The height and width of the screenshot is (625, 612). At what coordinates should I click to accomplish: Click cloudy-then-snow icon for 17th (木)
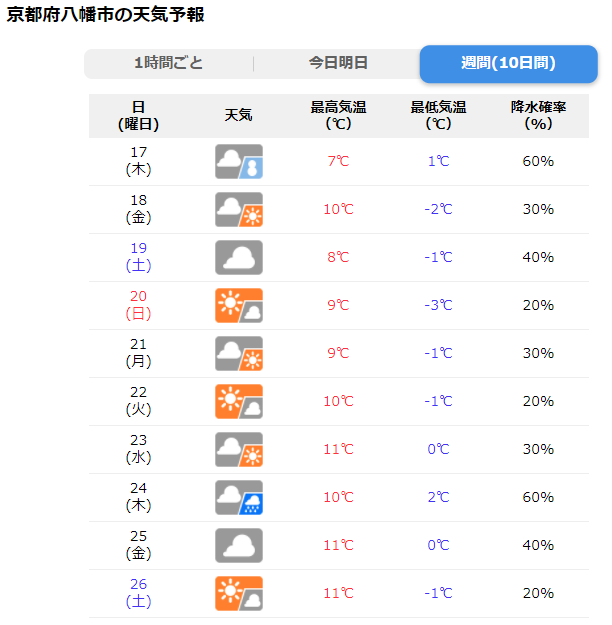pos(239,161)
